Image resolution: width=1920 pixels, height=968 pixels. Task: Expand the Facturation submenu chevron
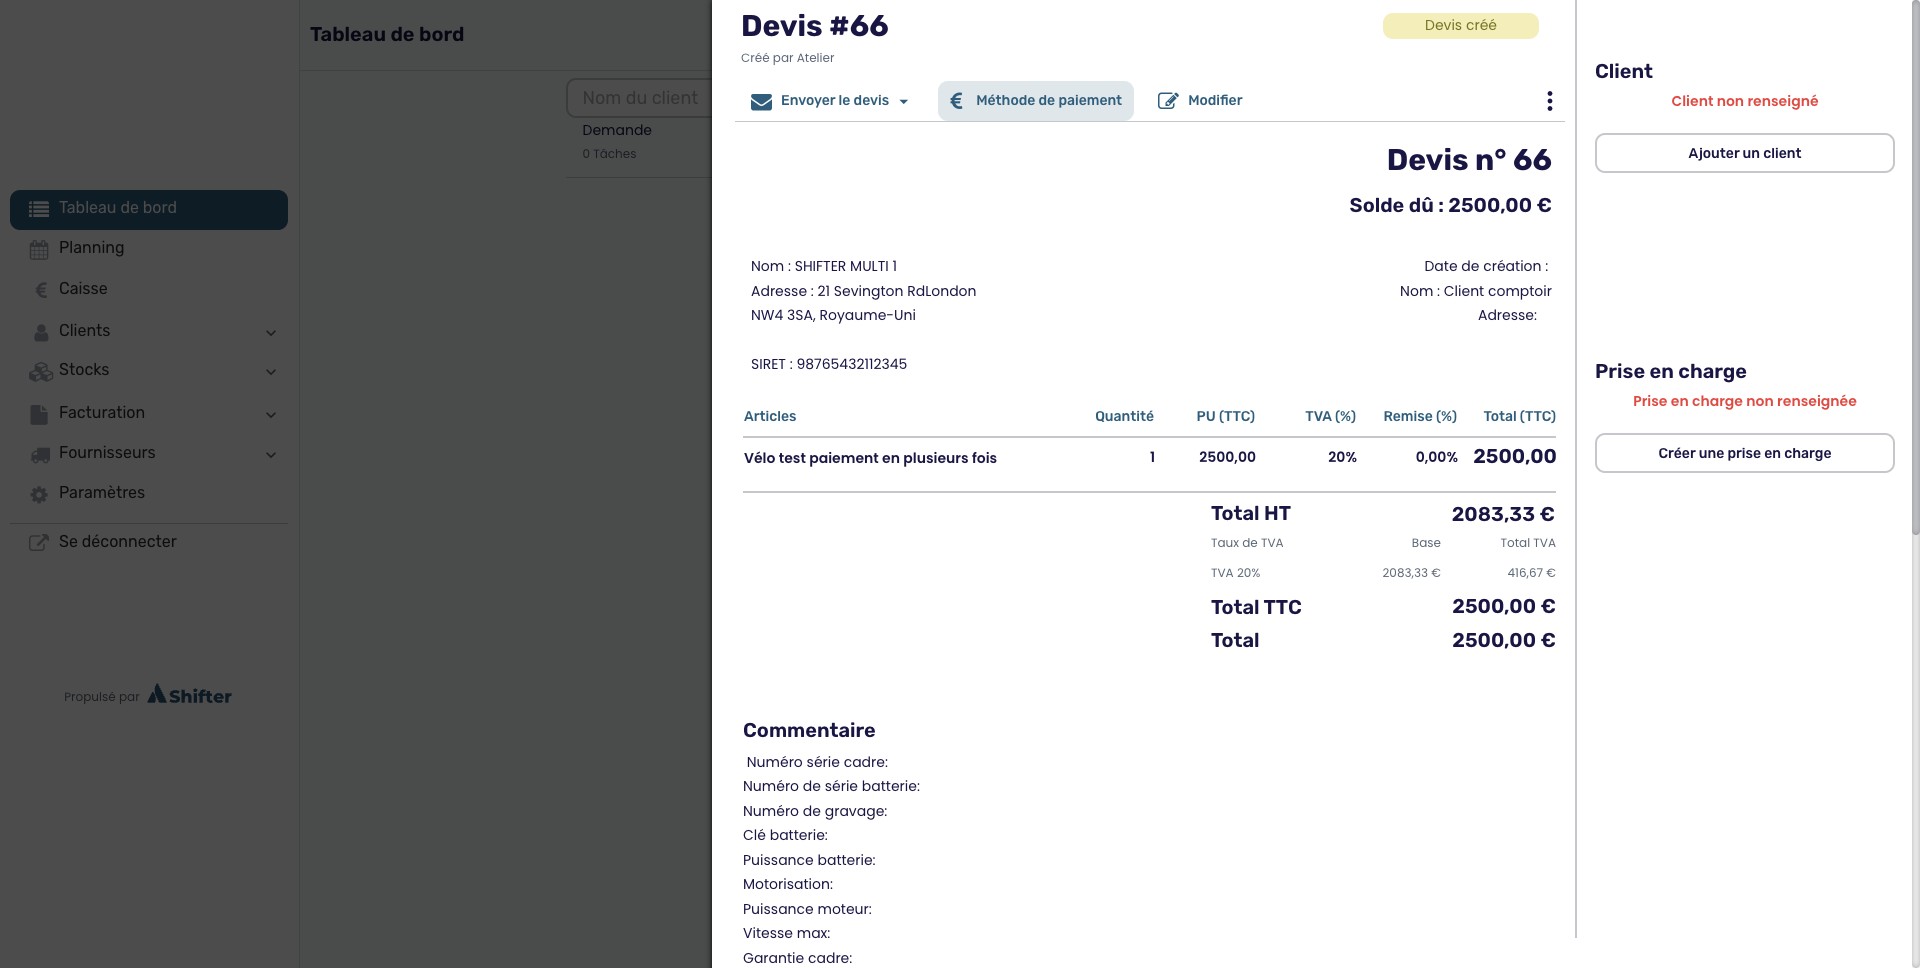pos(271,414)
